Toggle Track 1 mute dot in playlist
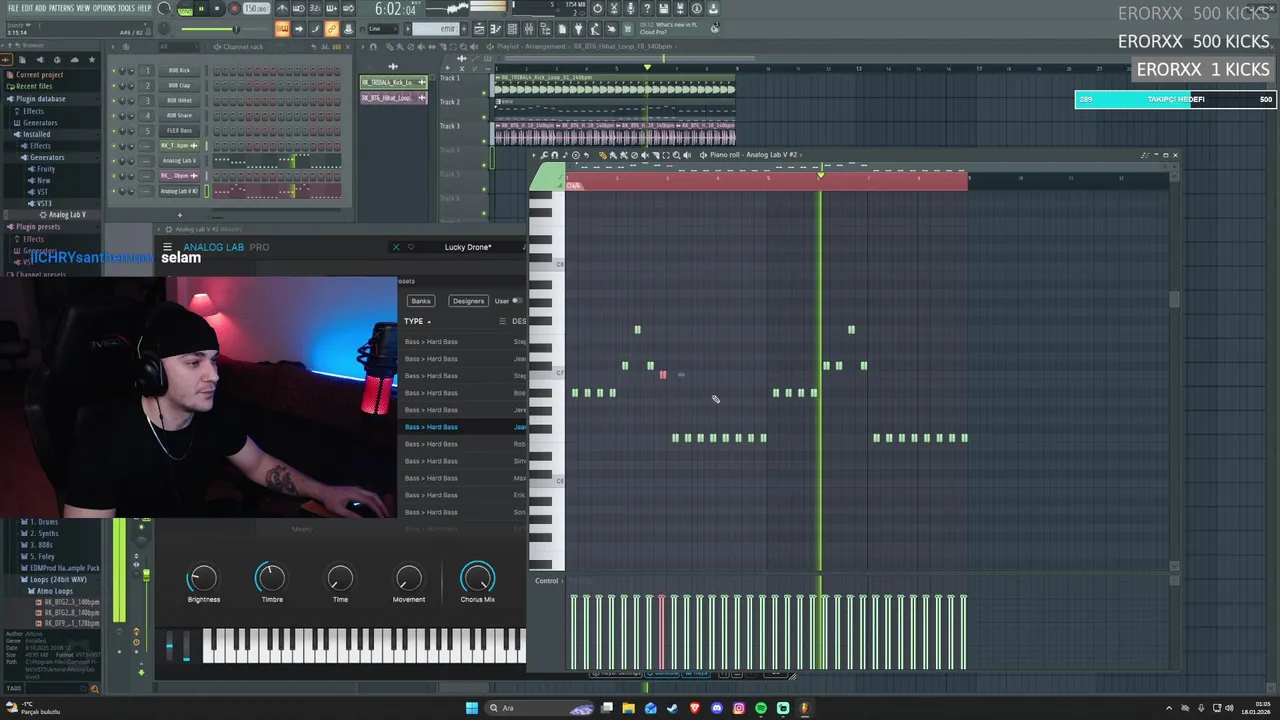1280x720 pixels. click(x=485, y=93)
